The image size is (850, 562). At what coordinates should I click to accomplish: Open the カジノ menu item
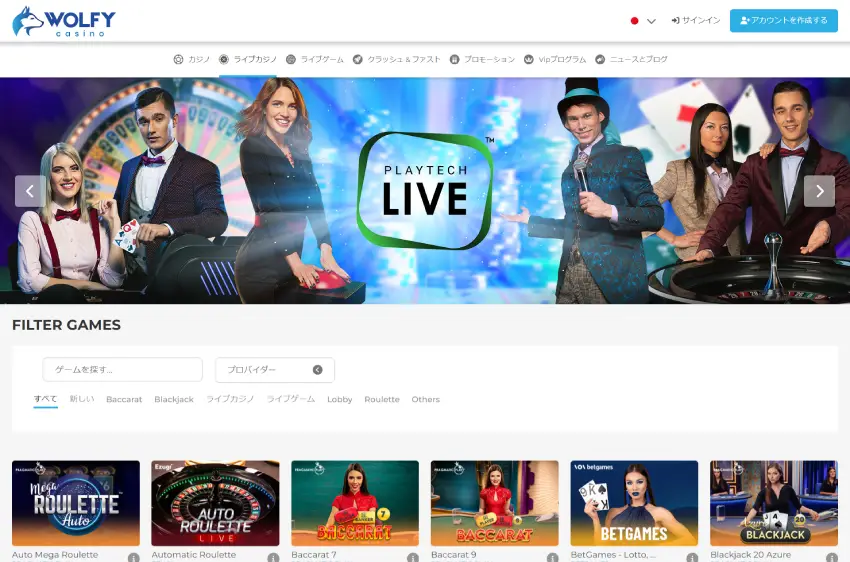pos(191,59)
